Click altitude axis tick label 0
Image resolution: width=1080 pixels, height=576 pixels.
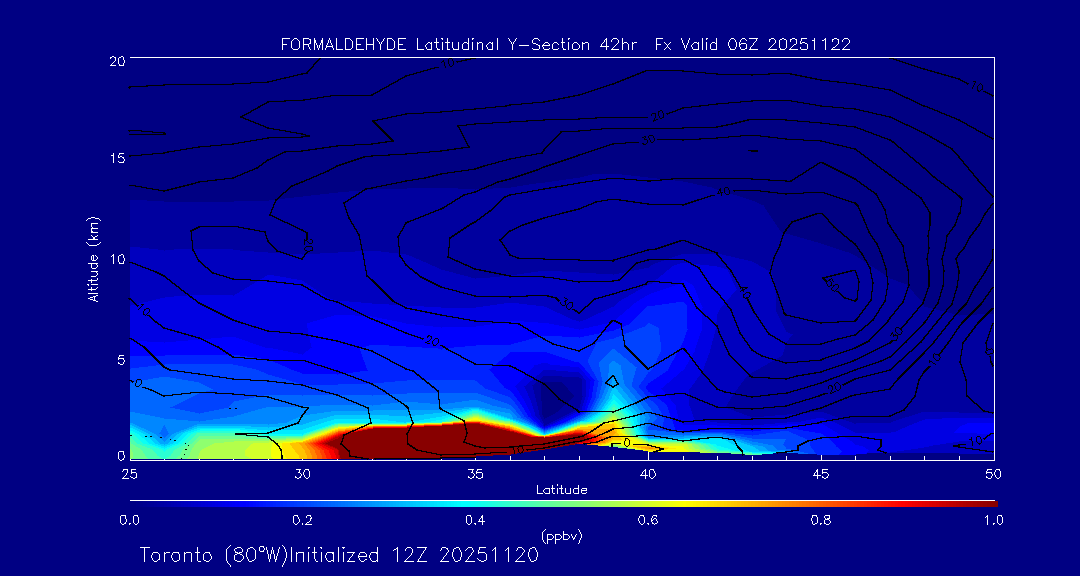(x=121, y=455)
